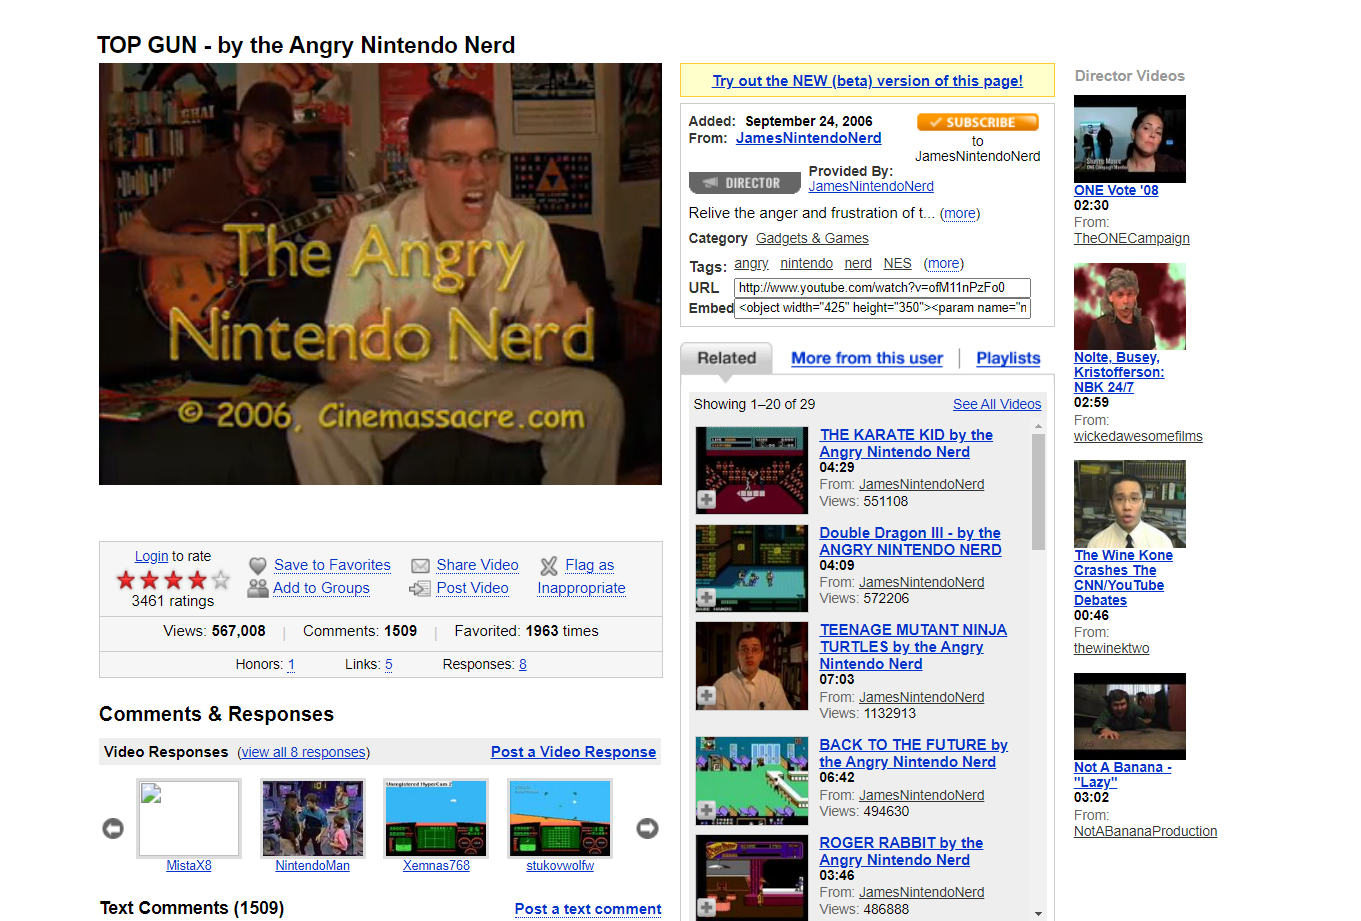This screenshot has height=921, width=1361.
Task: Click the Director badge
Action: [x=745, y=183]
